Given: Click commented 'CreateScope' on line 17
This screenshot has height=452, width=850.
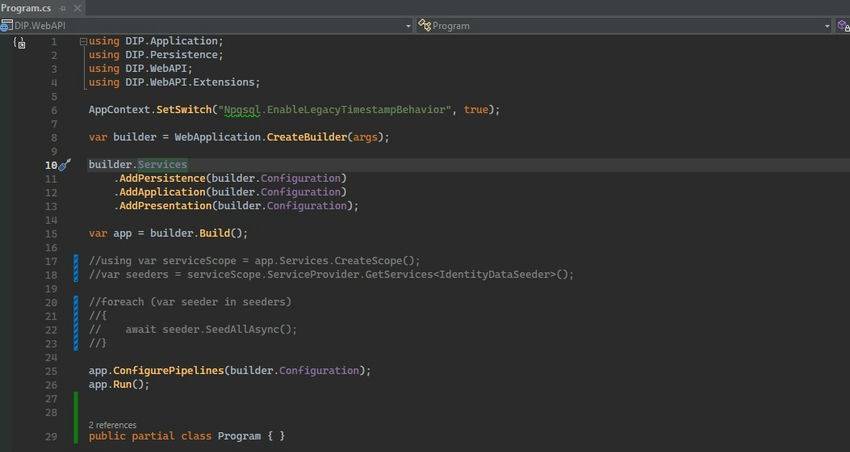Looking at the screenshot, I should pyautogui.click(x=369, y=261).
